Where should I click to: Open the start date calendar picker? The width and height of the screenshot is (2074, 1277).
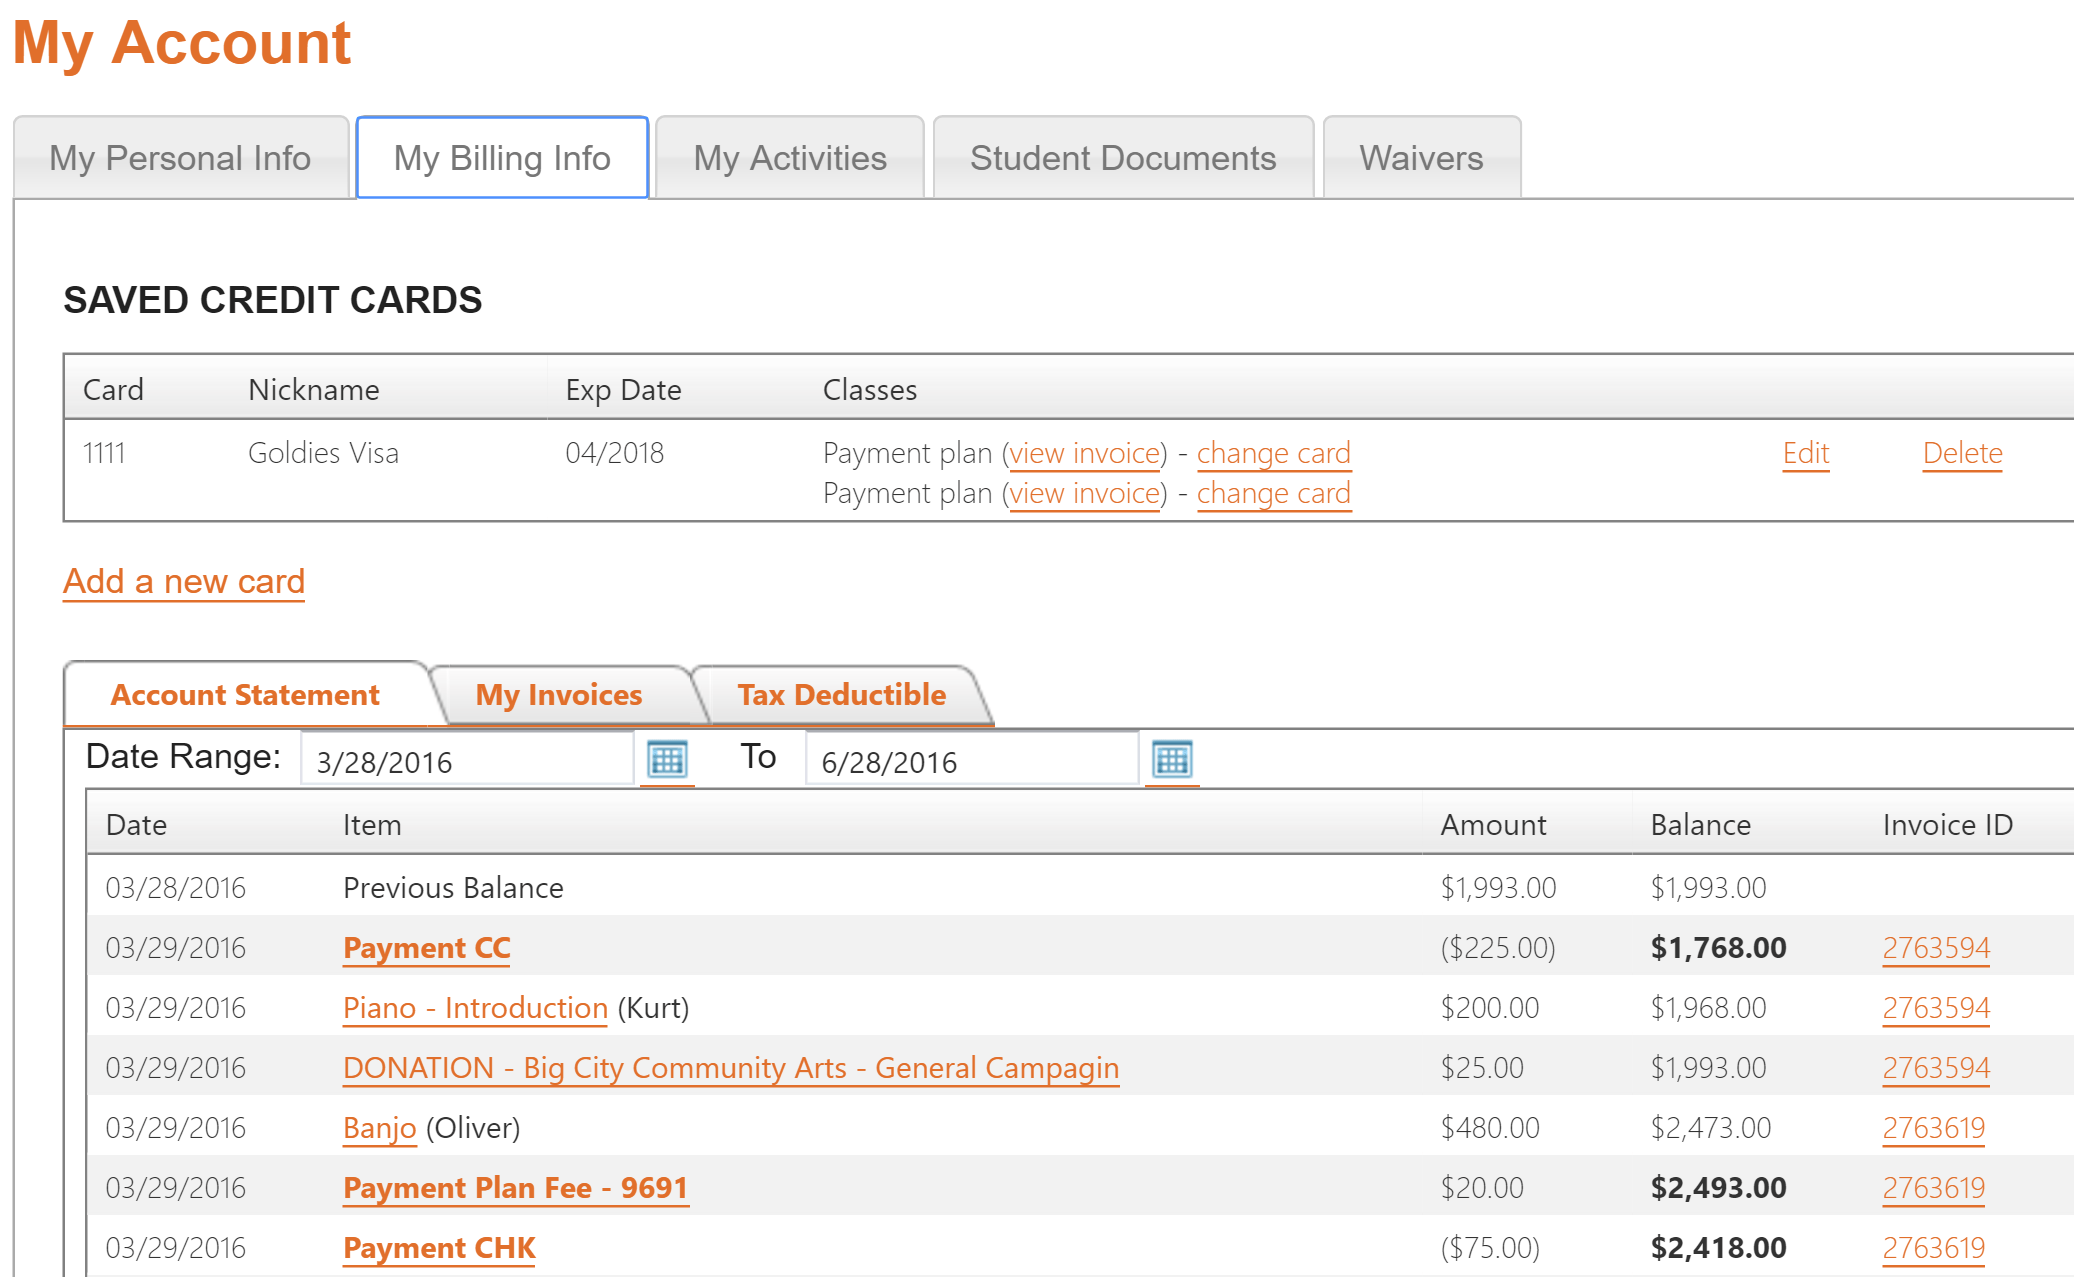point(666,760)
